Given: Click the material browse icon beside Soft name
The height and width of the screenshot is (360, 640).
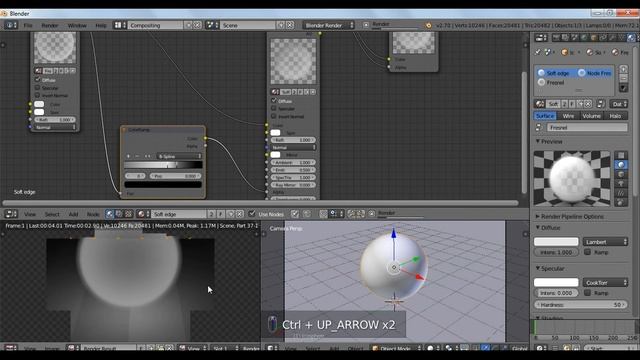Looking at the screenshot, I should (x=540, y=104).
